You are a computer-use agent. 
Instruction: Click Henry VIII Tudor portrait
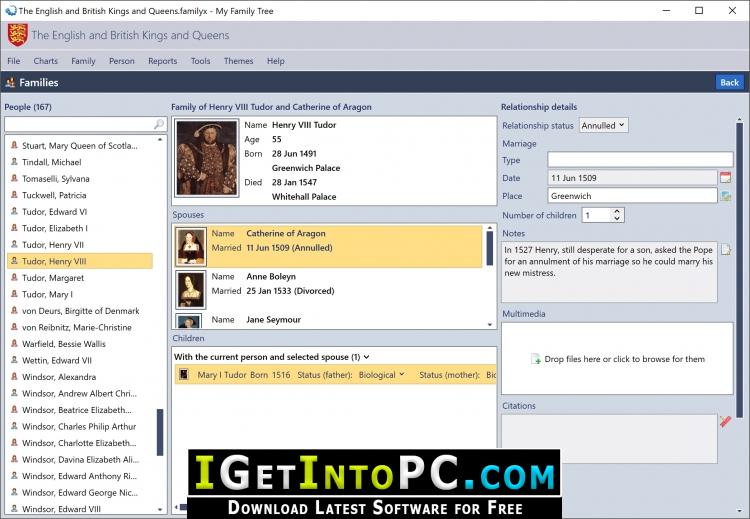(x=207, y=158)
